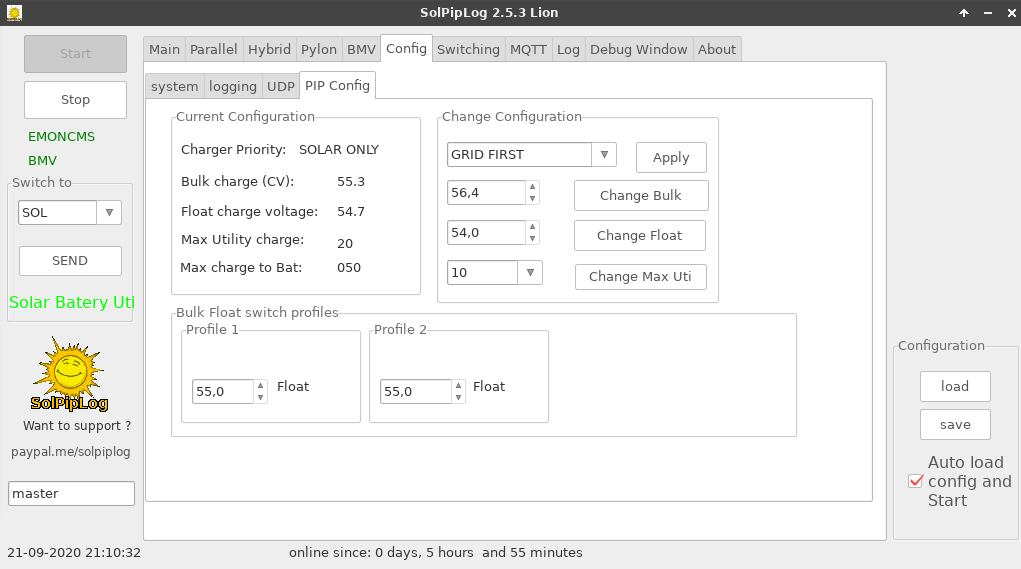1021x569 pixels.
Task: Open the Parallel tab
Action: pos(214,49)
